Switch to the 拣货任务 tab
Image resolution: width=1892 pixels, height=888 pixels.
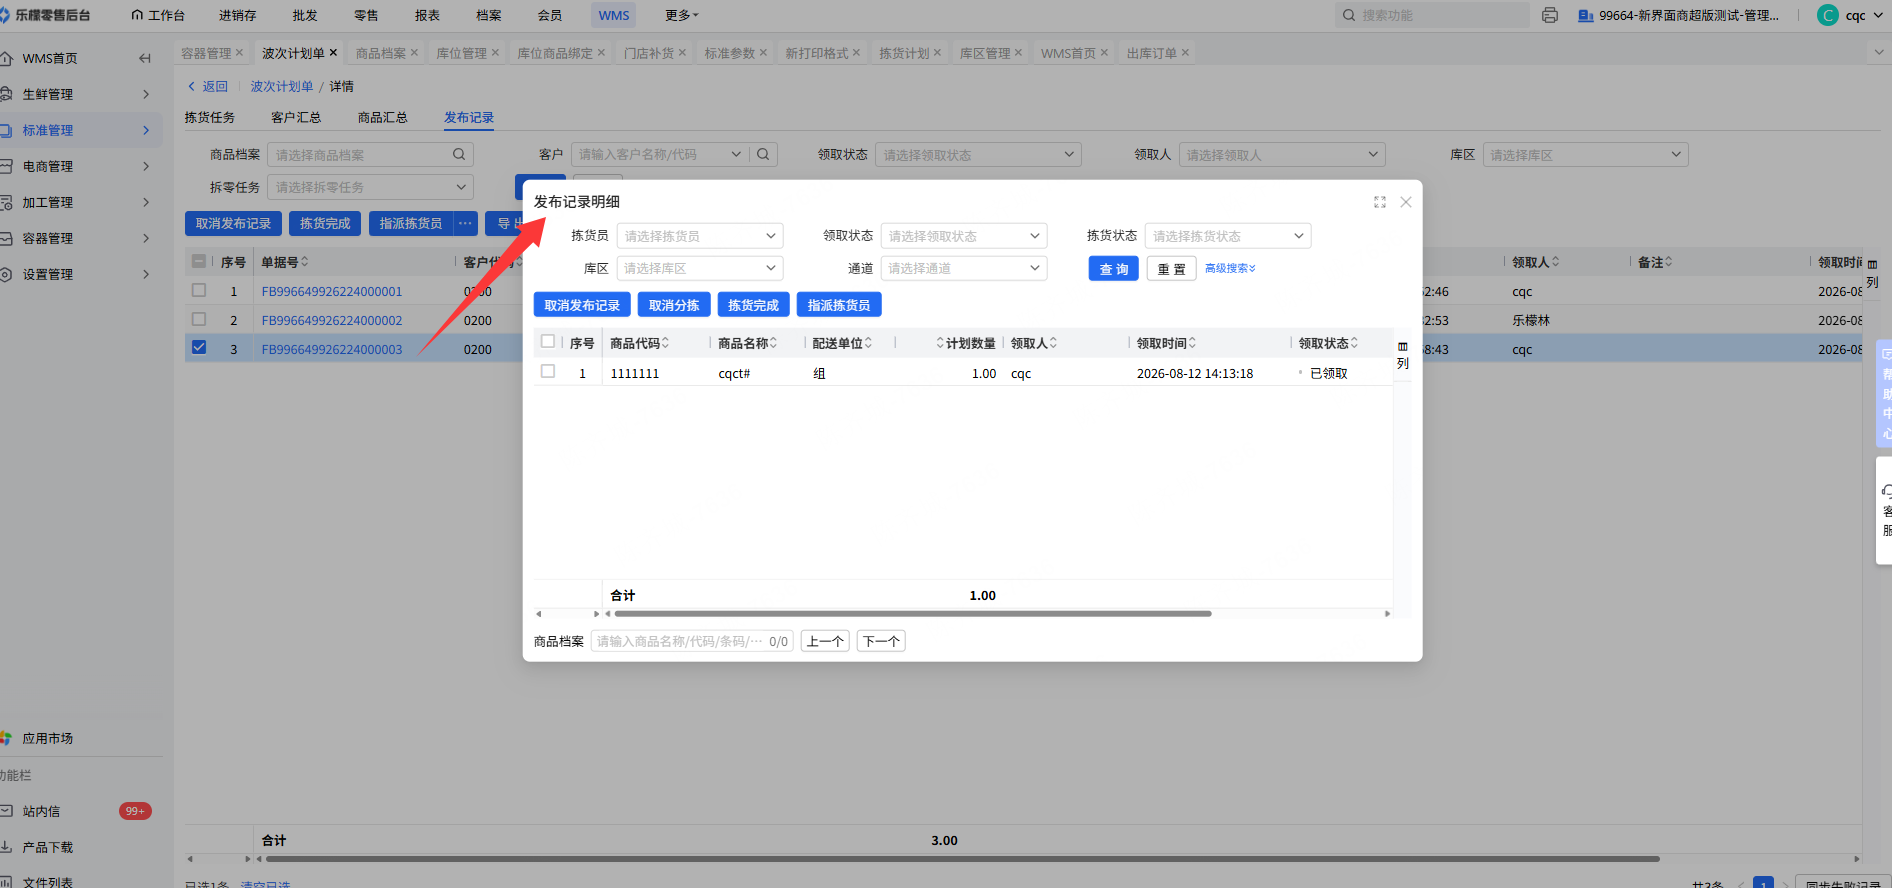coord(210,117)
